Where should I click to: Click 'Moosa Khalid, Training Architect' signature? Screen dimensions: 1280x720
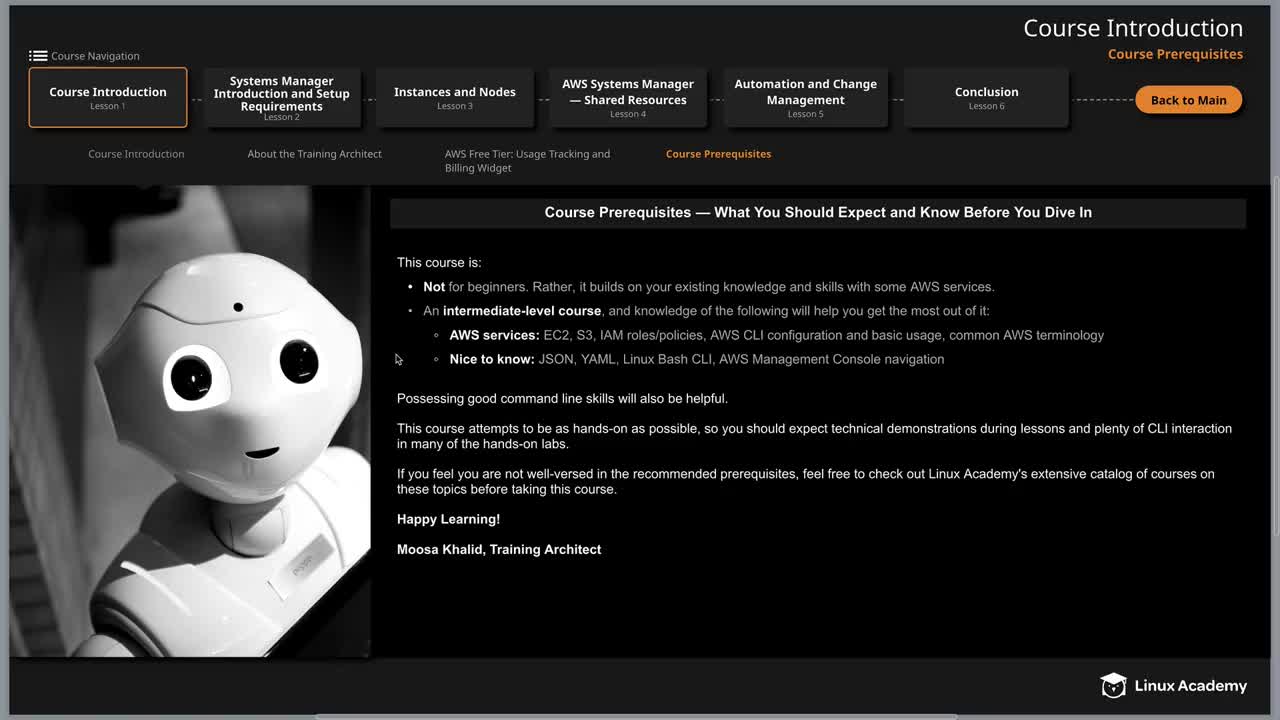click(x=499, y=549)
